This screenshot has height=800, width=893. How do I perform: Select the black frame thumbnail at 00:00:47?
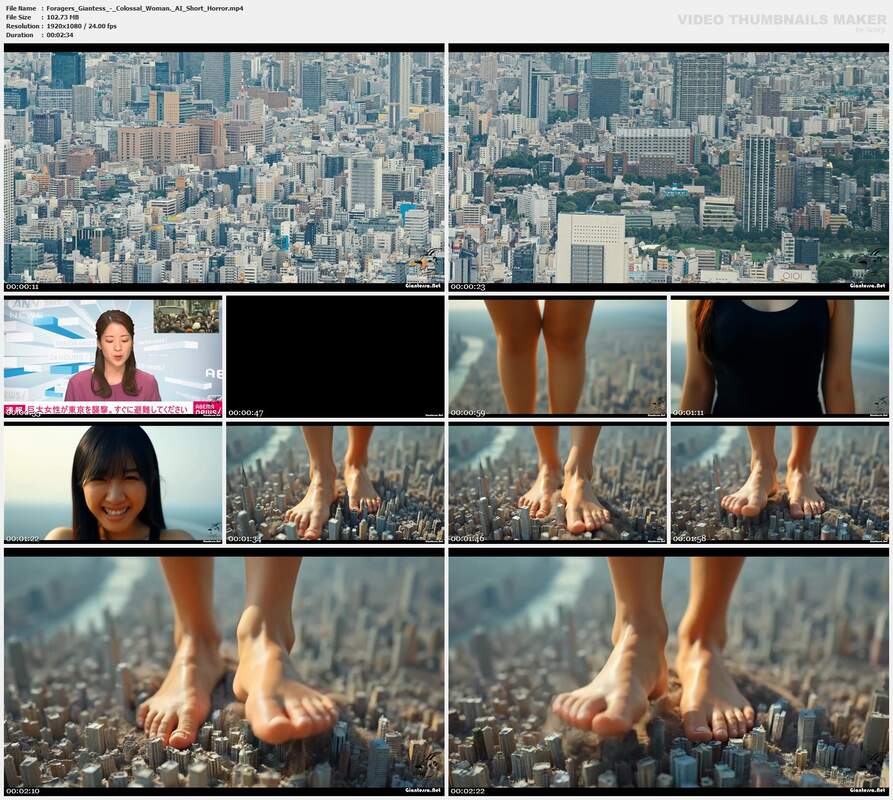[x=335, y=356]
